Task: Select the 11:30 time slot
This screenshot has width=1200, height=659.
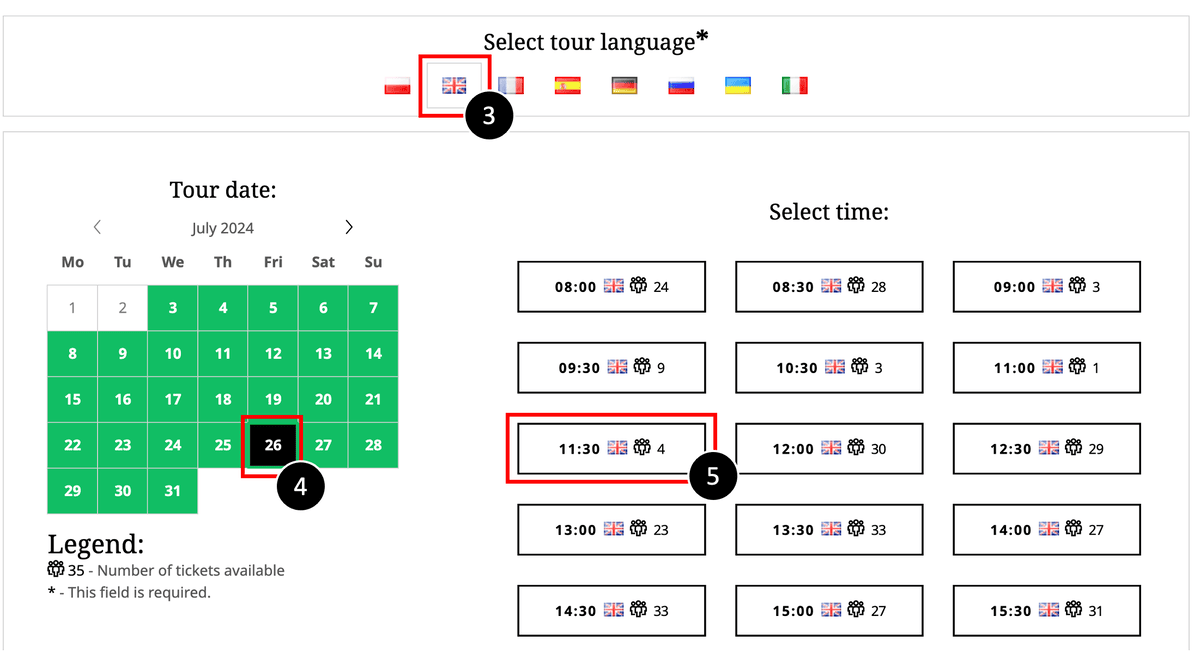Action: pyautogui.click(x=611, y=449)
